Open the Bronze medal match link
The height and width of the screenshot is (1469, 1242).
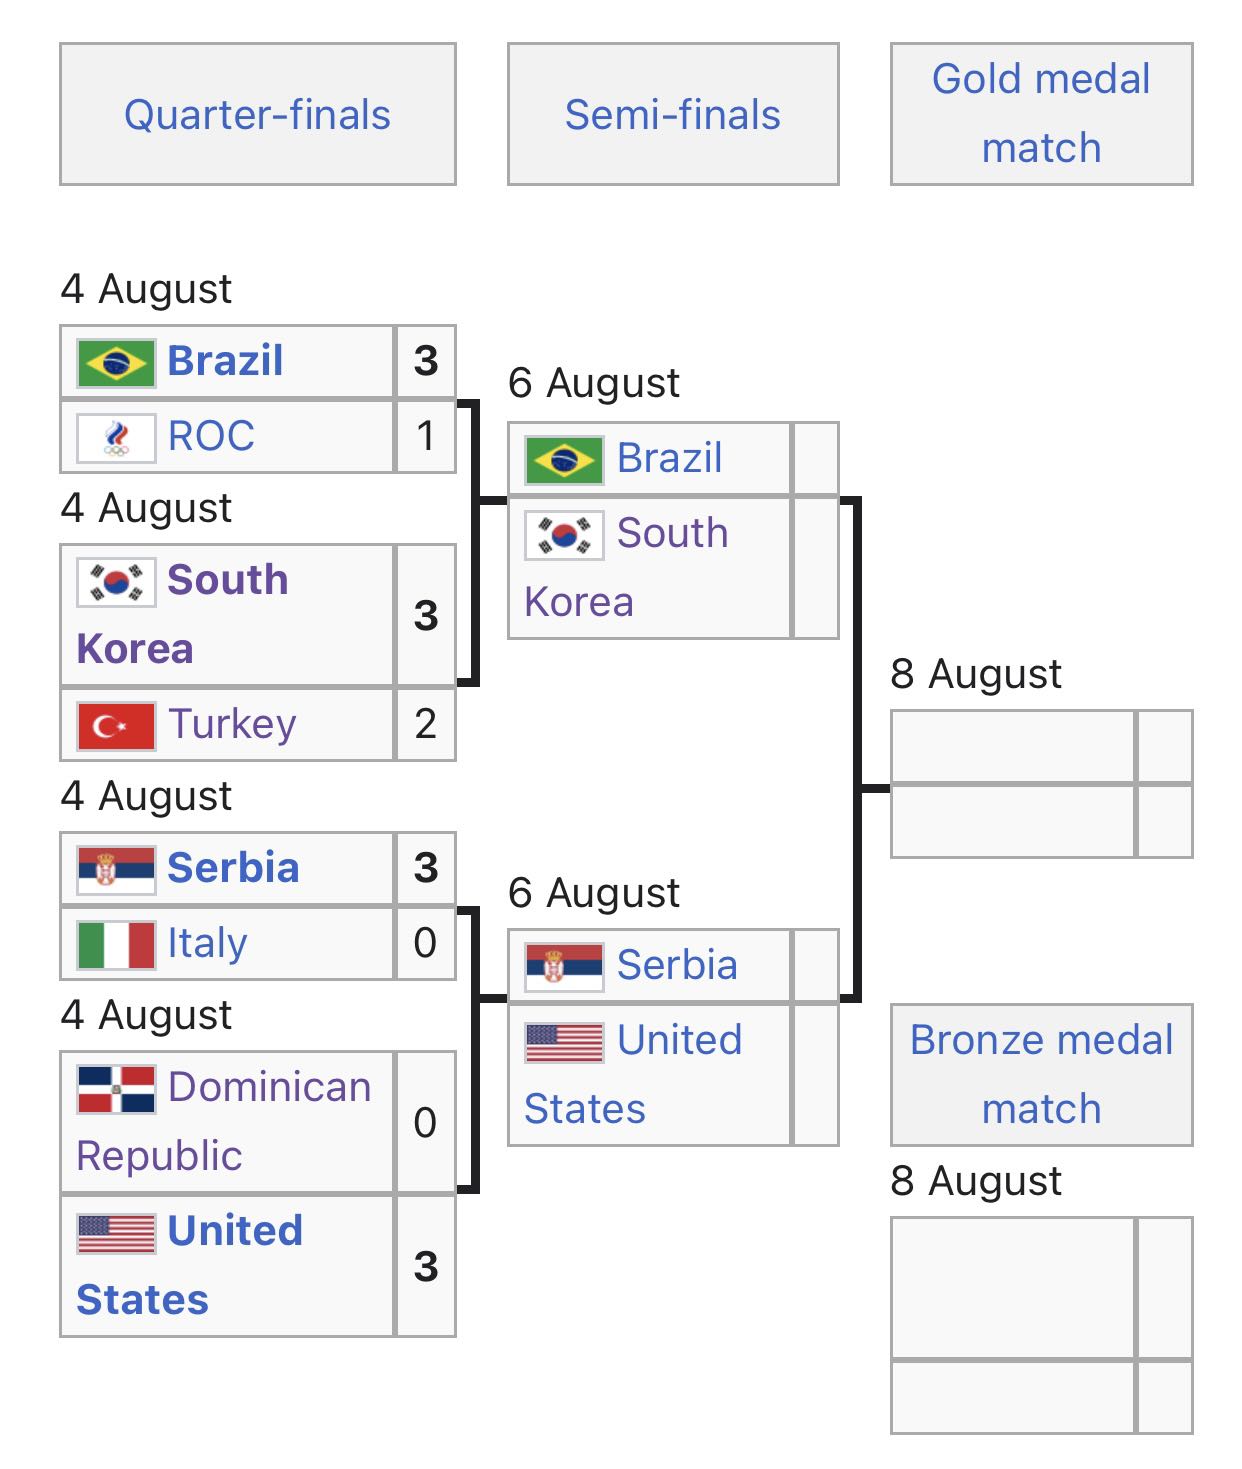pyautogui.click(x=1041, y=1074)
